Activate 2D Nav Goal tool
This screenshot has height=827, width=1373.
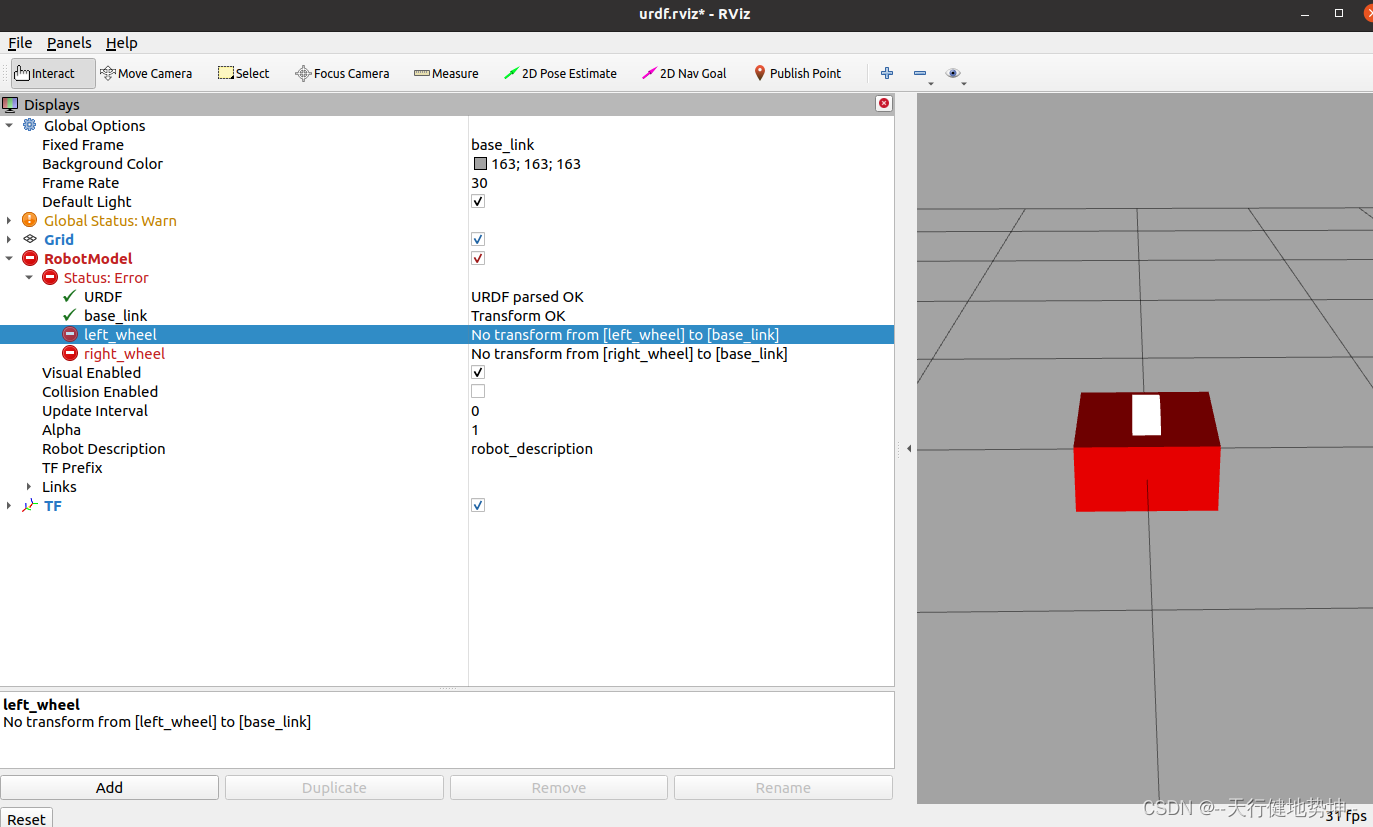[684, 73]
